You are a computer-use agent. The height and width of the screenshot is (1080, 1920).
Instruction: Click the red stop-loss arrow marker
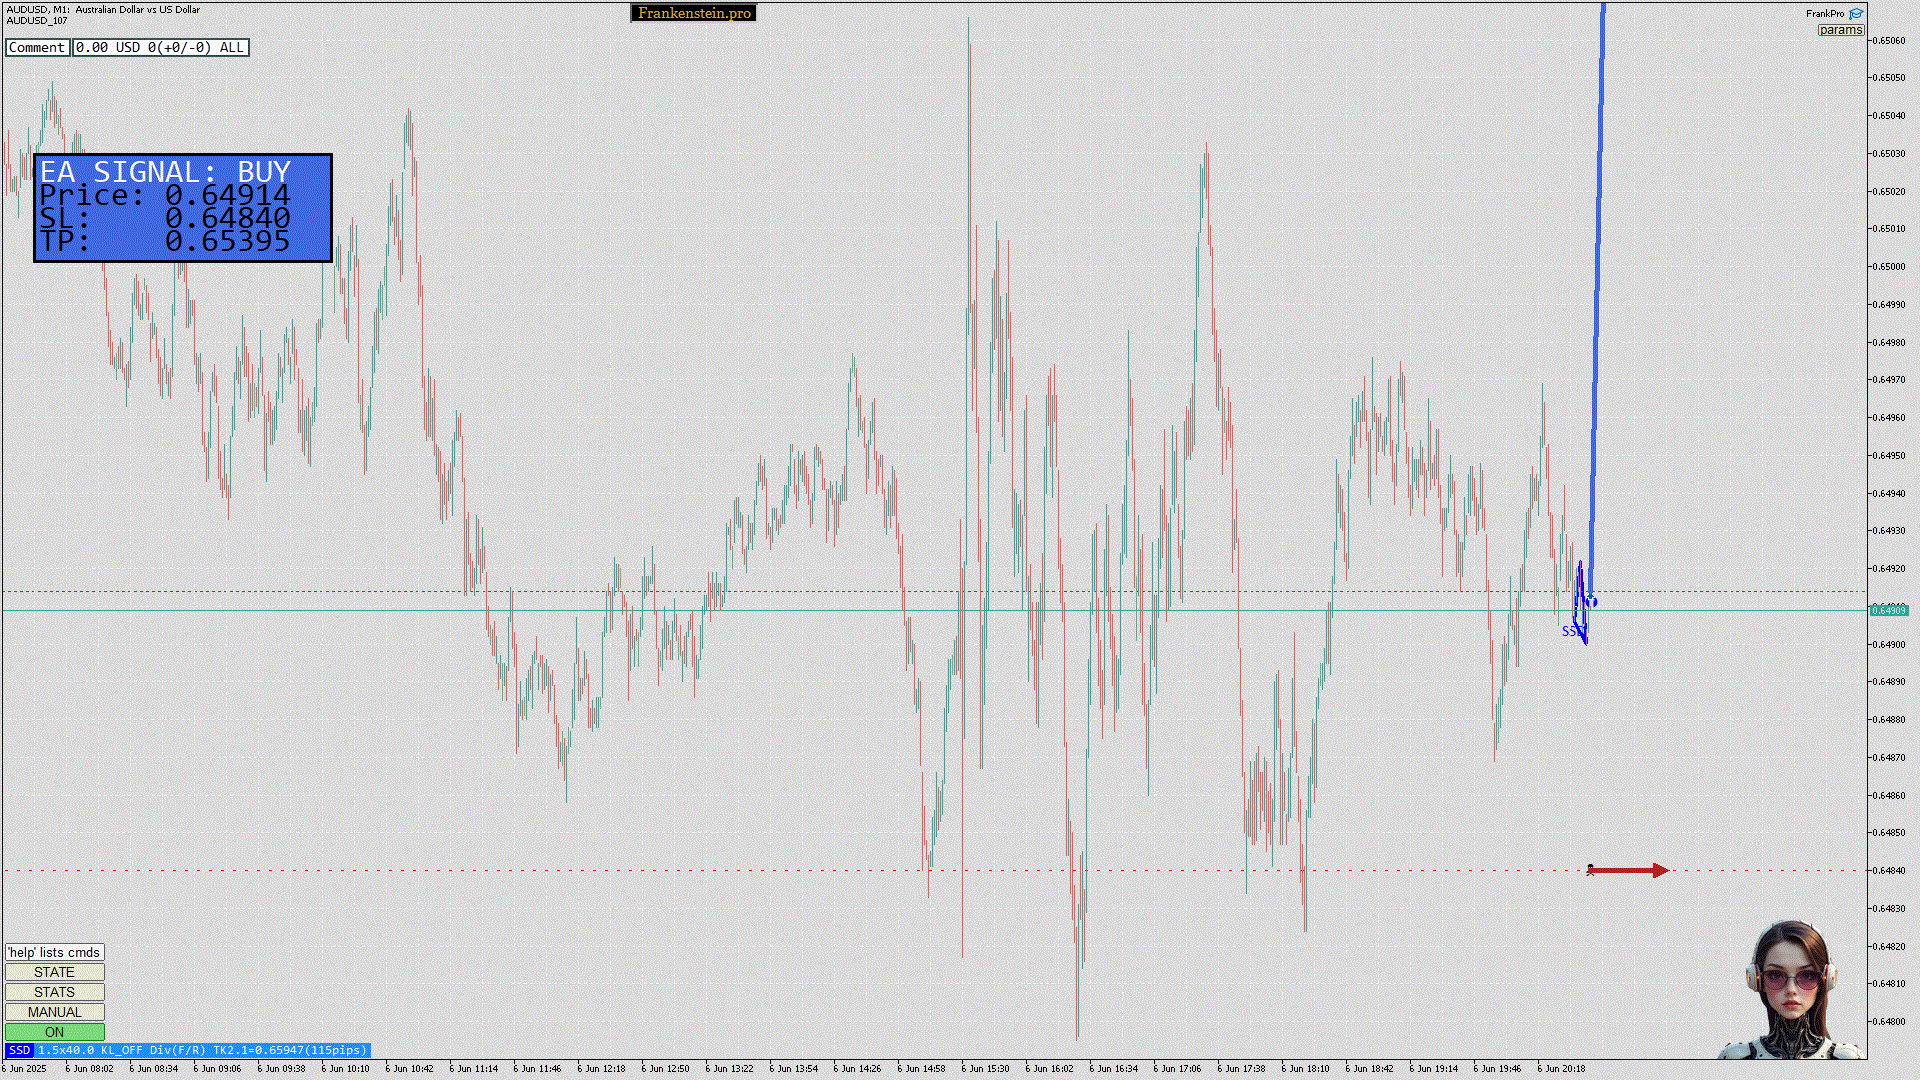click(1628, 871)
